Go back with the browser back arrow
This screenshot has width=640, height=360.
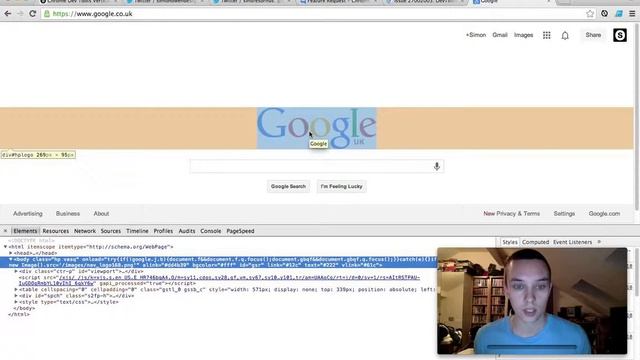point(8,13)
